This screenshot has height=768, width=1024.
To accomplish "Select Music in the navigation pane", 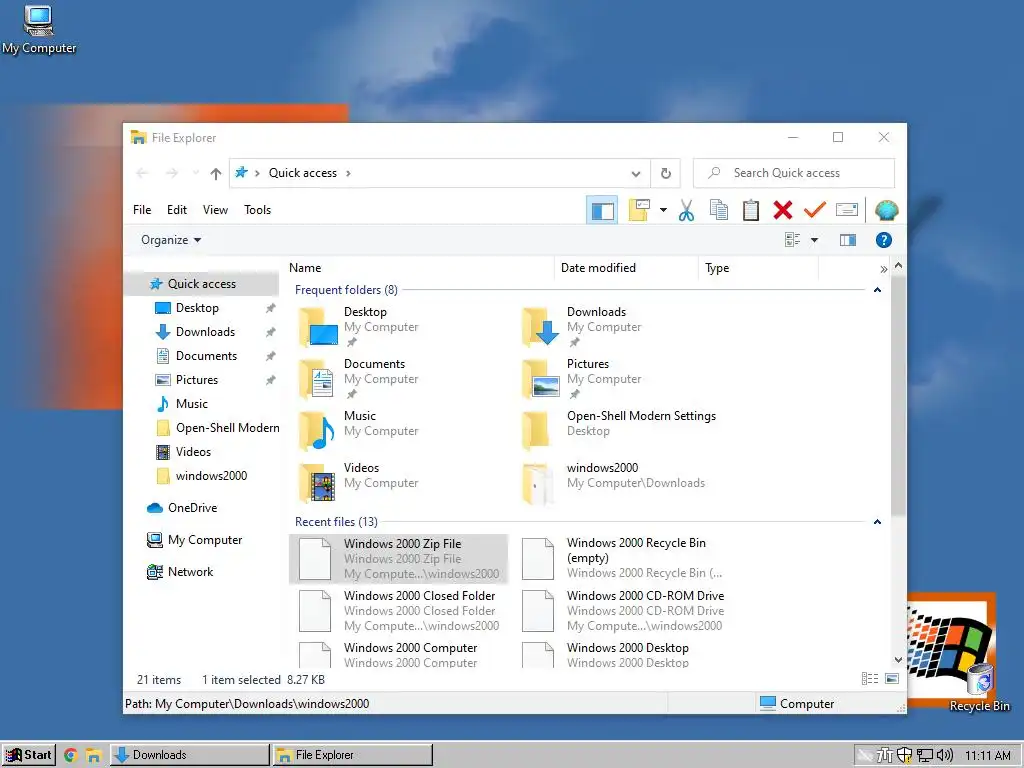I will click(191, 404).
